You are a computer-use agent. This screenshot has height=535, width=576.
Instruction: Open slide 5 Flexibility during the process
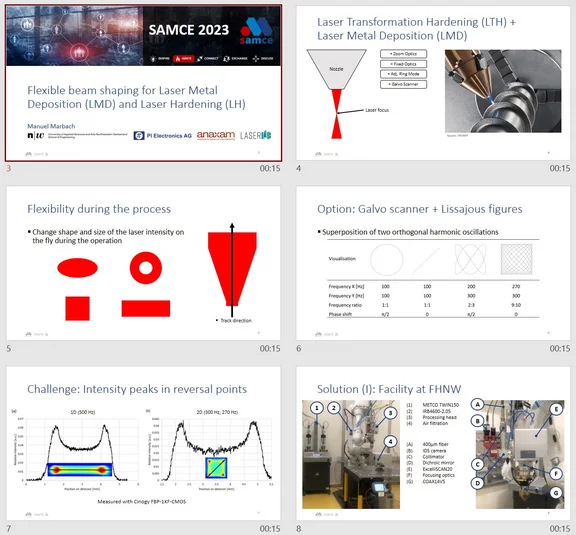tap(143, 263)
